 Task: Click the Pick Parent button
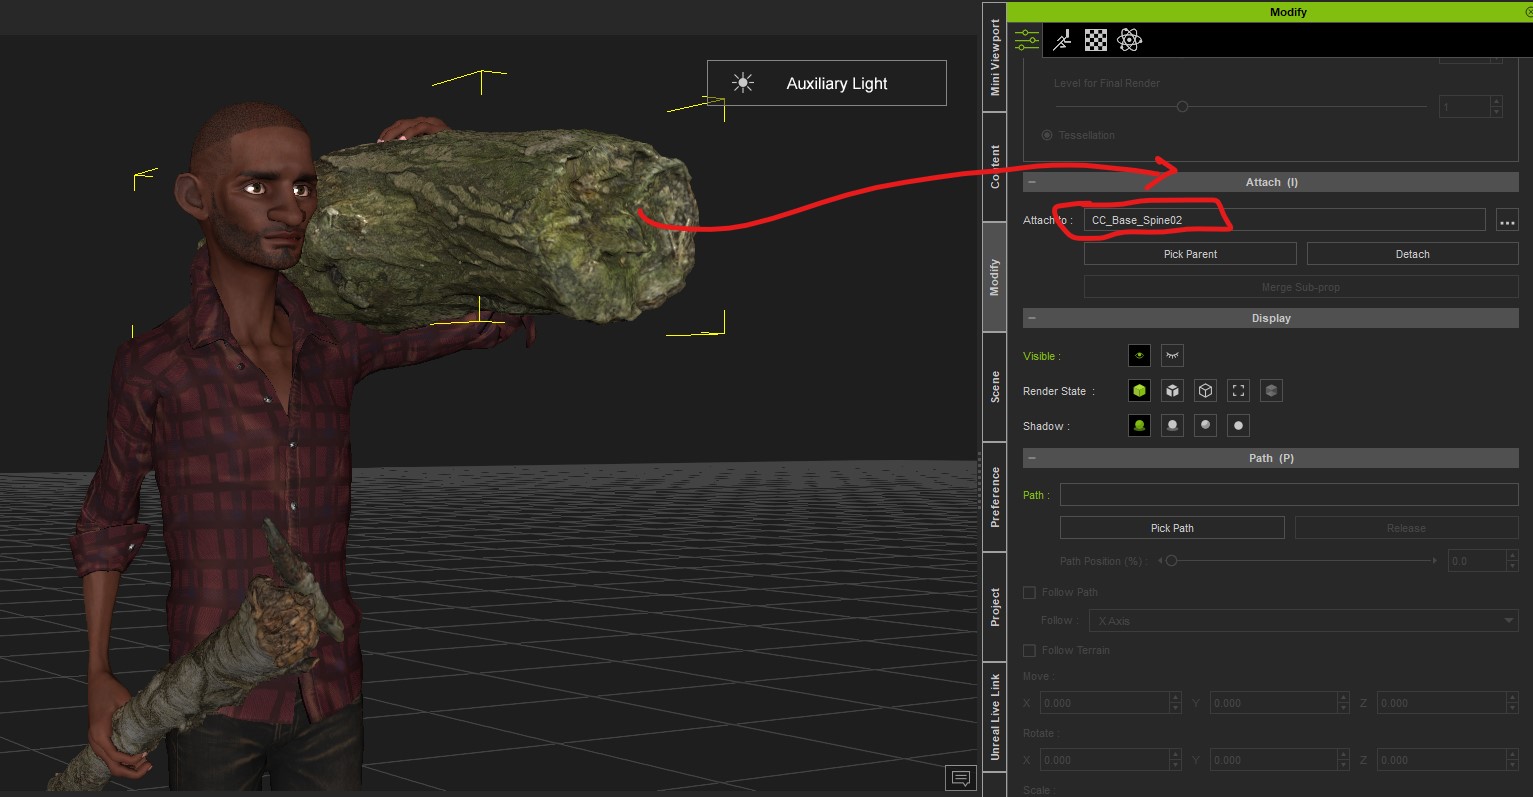tap(1190, 254)
